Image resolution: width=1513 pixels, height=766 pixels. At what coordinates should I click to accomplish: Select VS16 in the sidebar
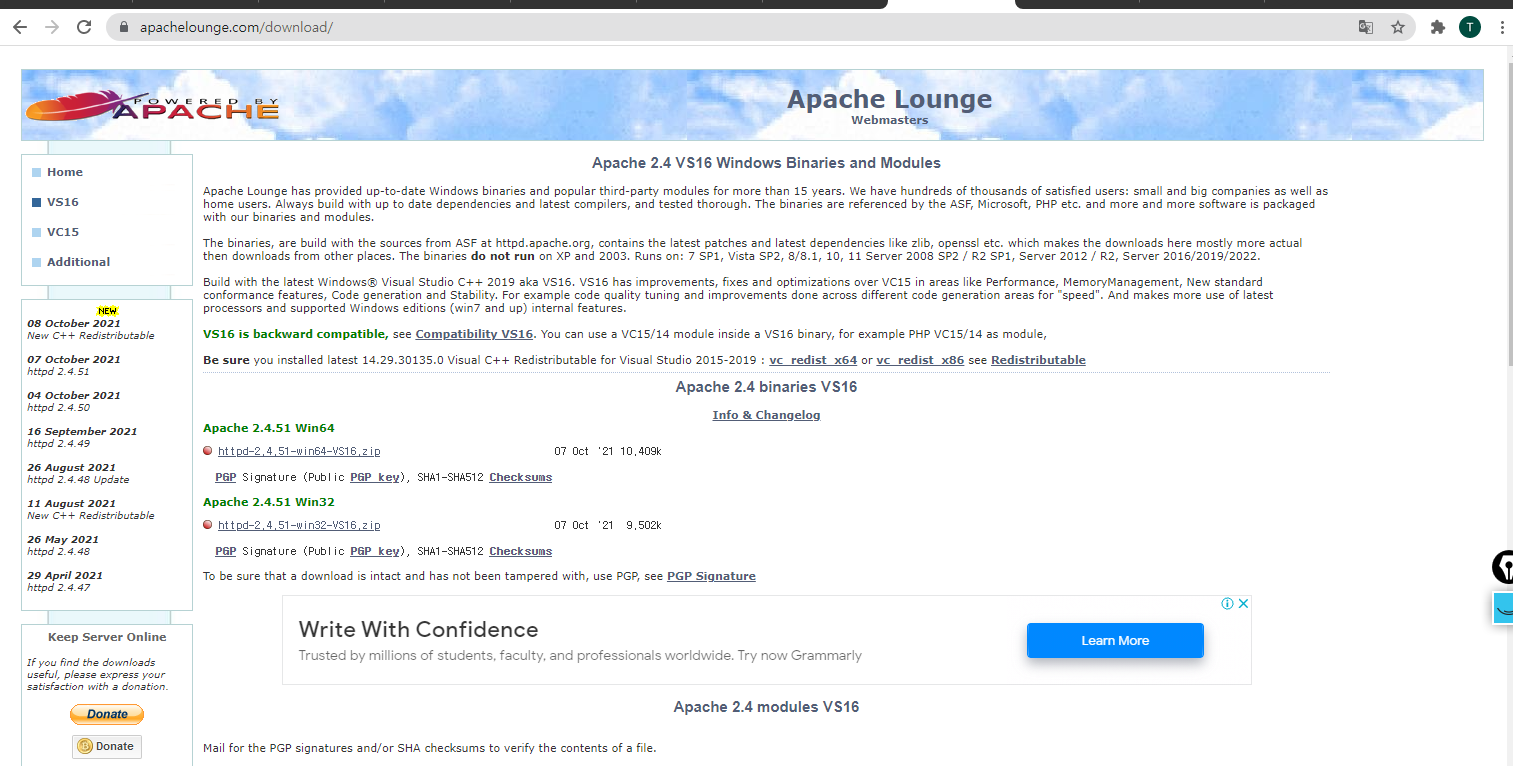(x=62, y=202)
